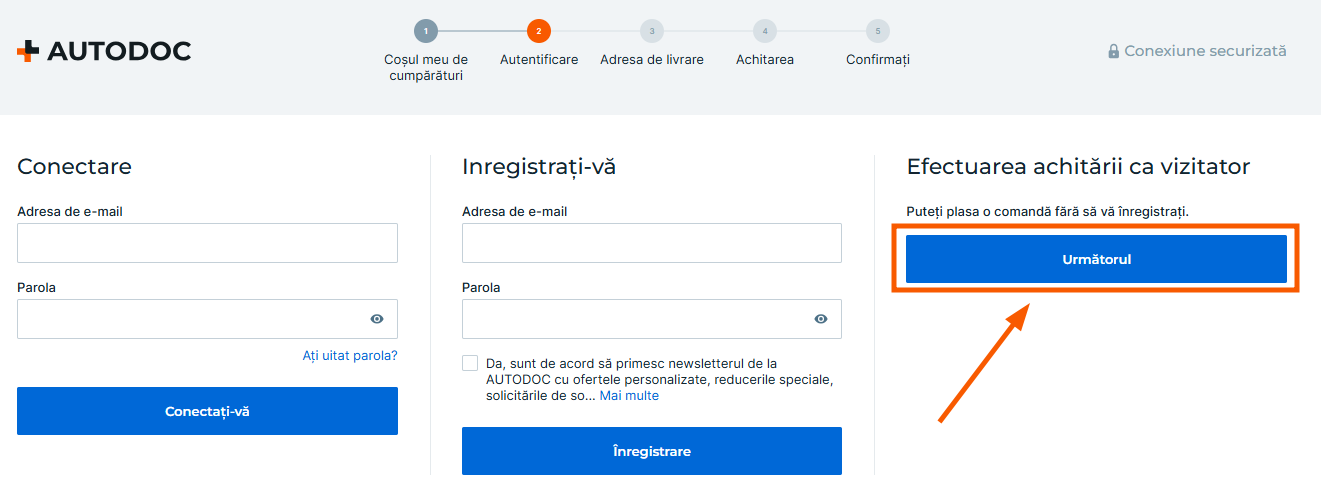Click step 3 Adresa de livrare circle

coord(652,31)
